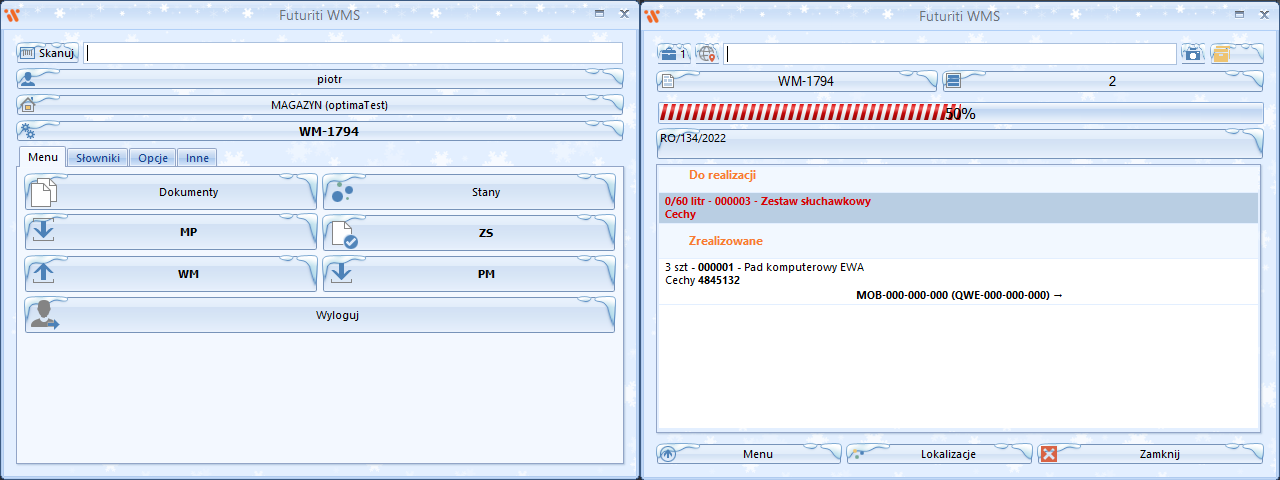The height and width of the screenshot is (480, 1280).
Task: Open the Stany stock levels button
Action: point(468,192)
